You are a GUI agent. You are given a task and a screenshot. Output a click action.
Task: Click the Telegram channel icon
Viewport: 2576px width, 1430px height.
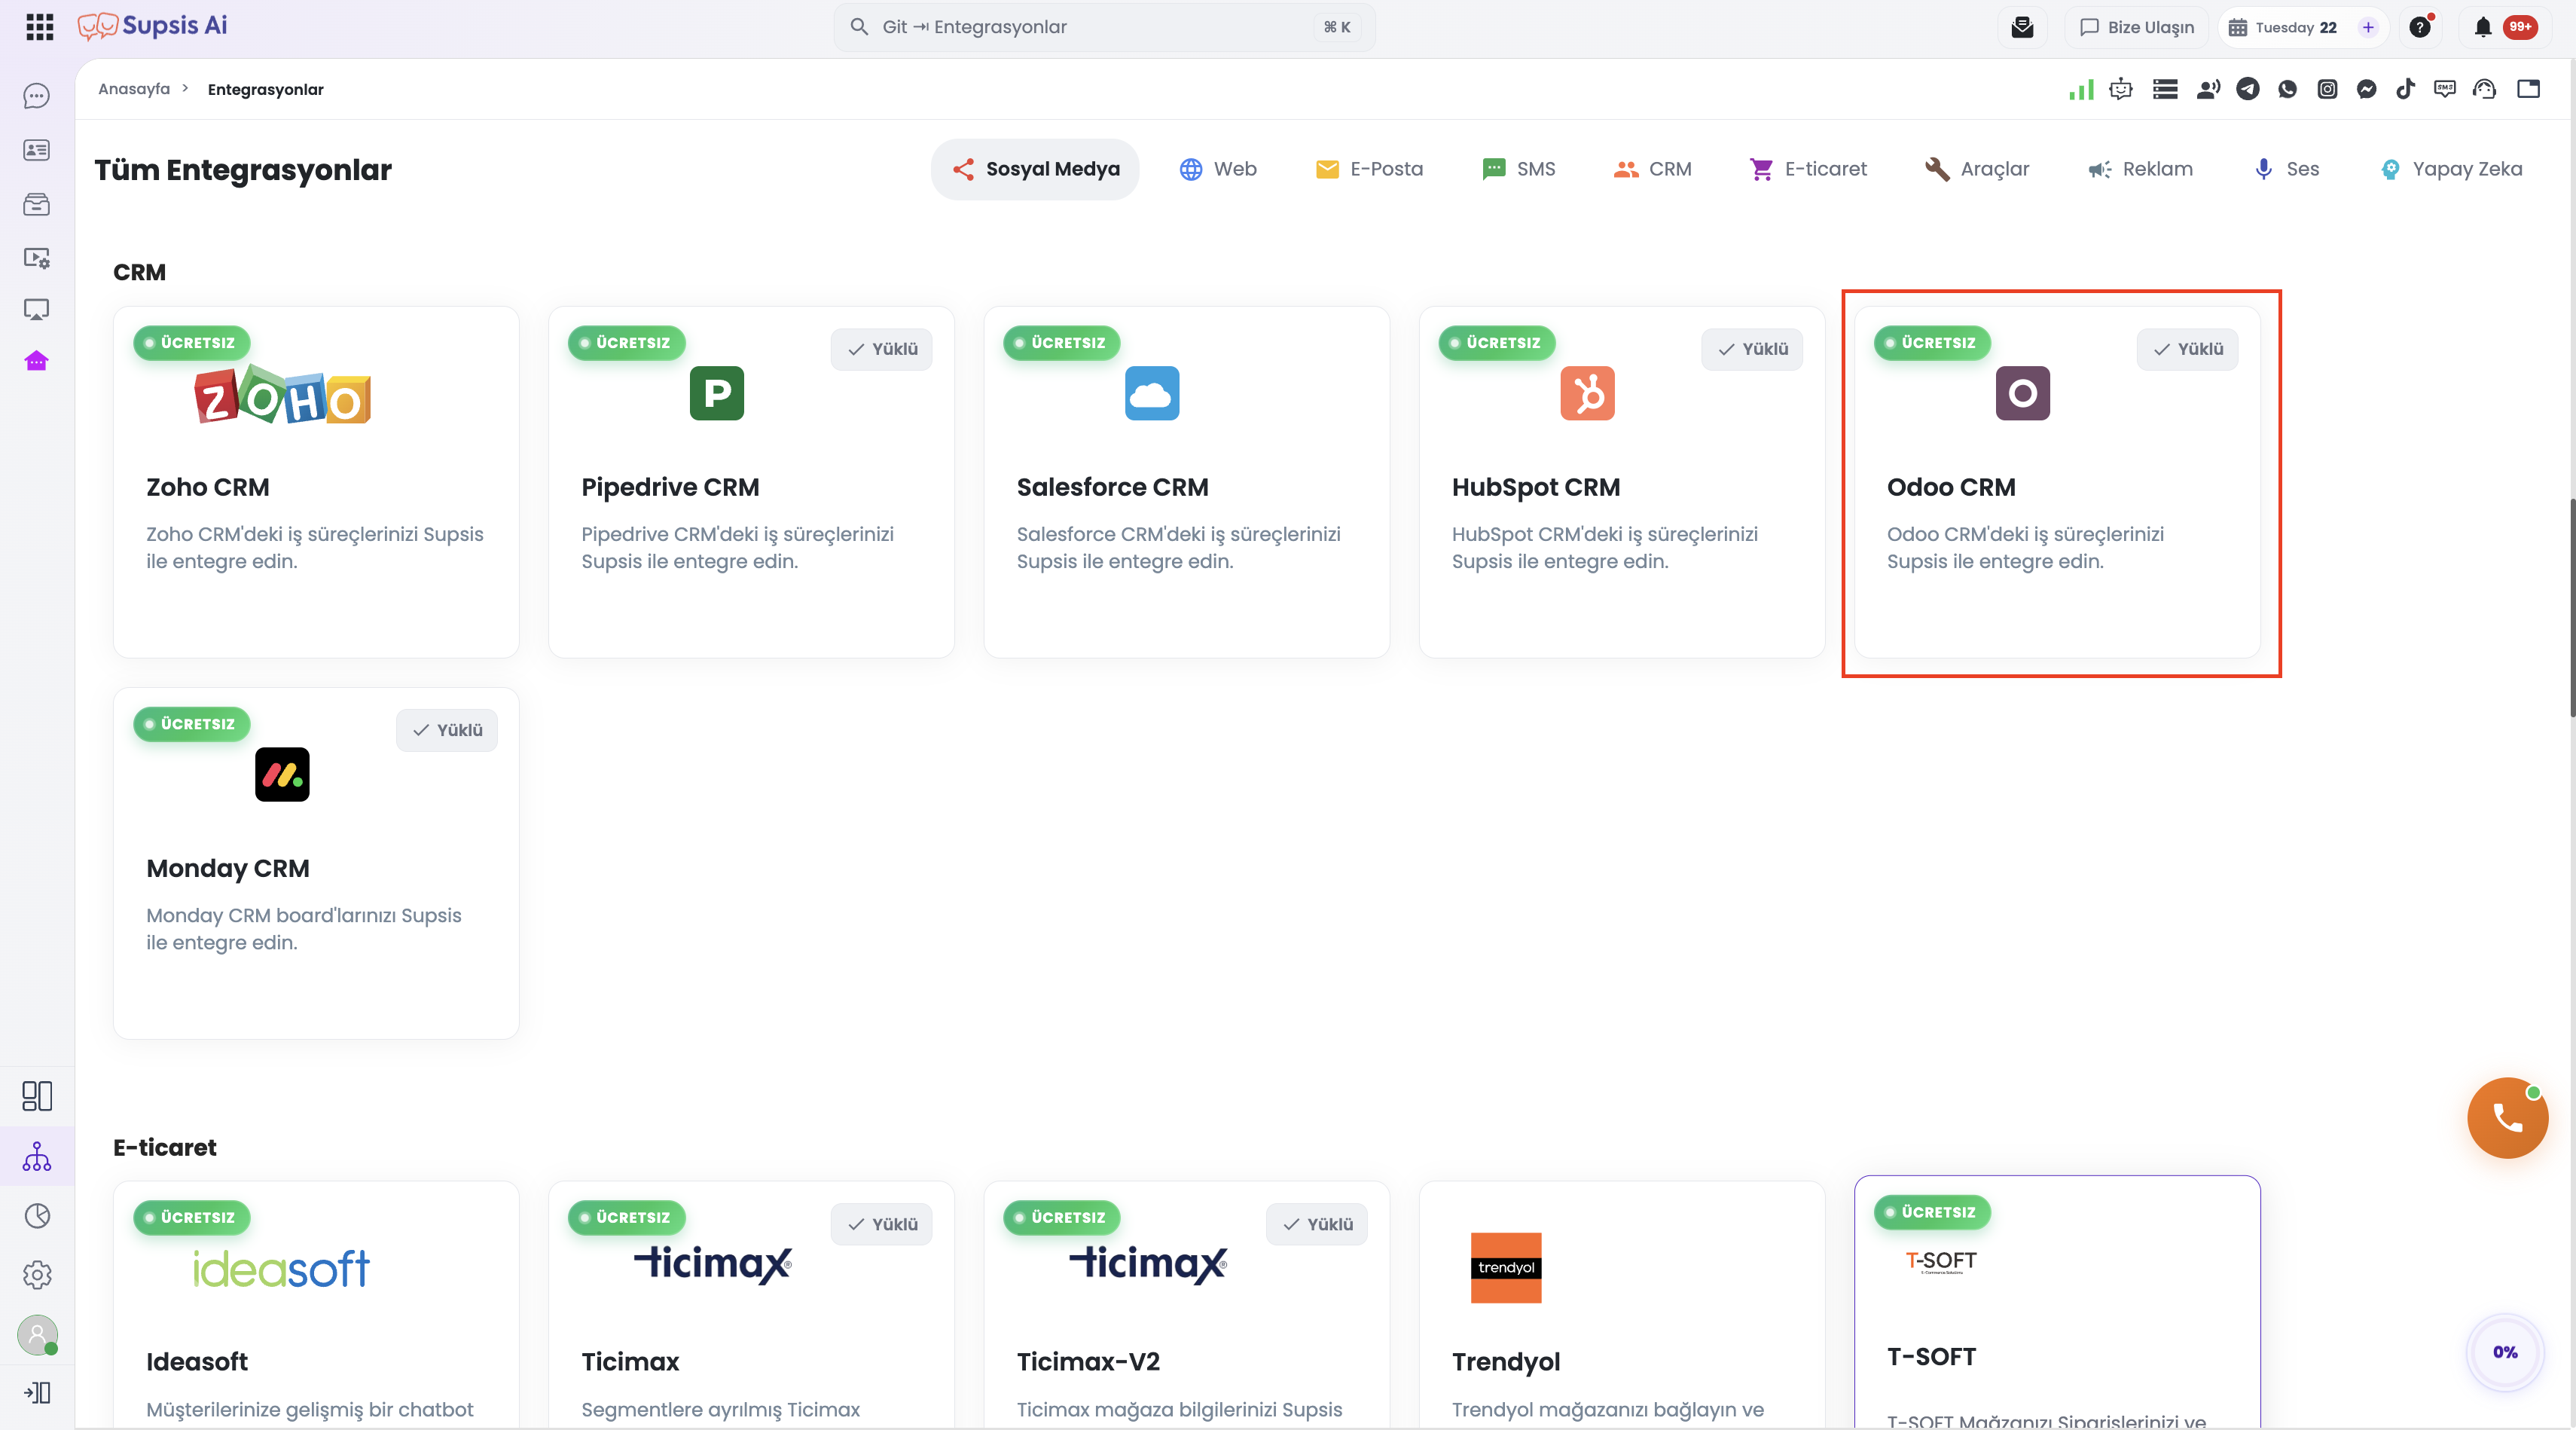2248,89
